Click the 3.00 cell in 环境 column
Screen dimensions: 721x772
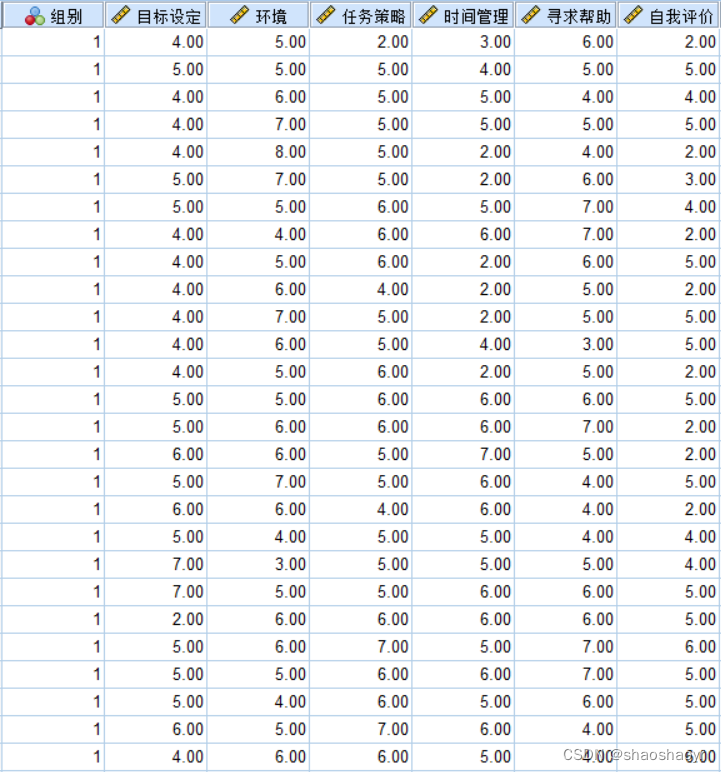[x=258, y=564]
